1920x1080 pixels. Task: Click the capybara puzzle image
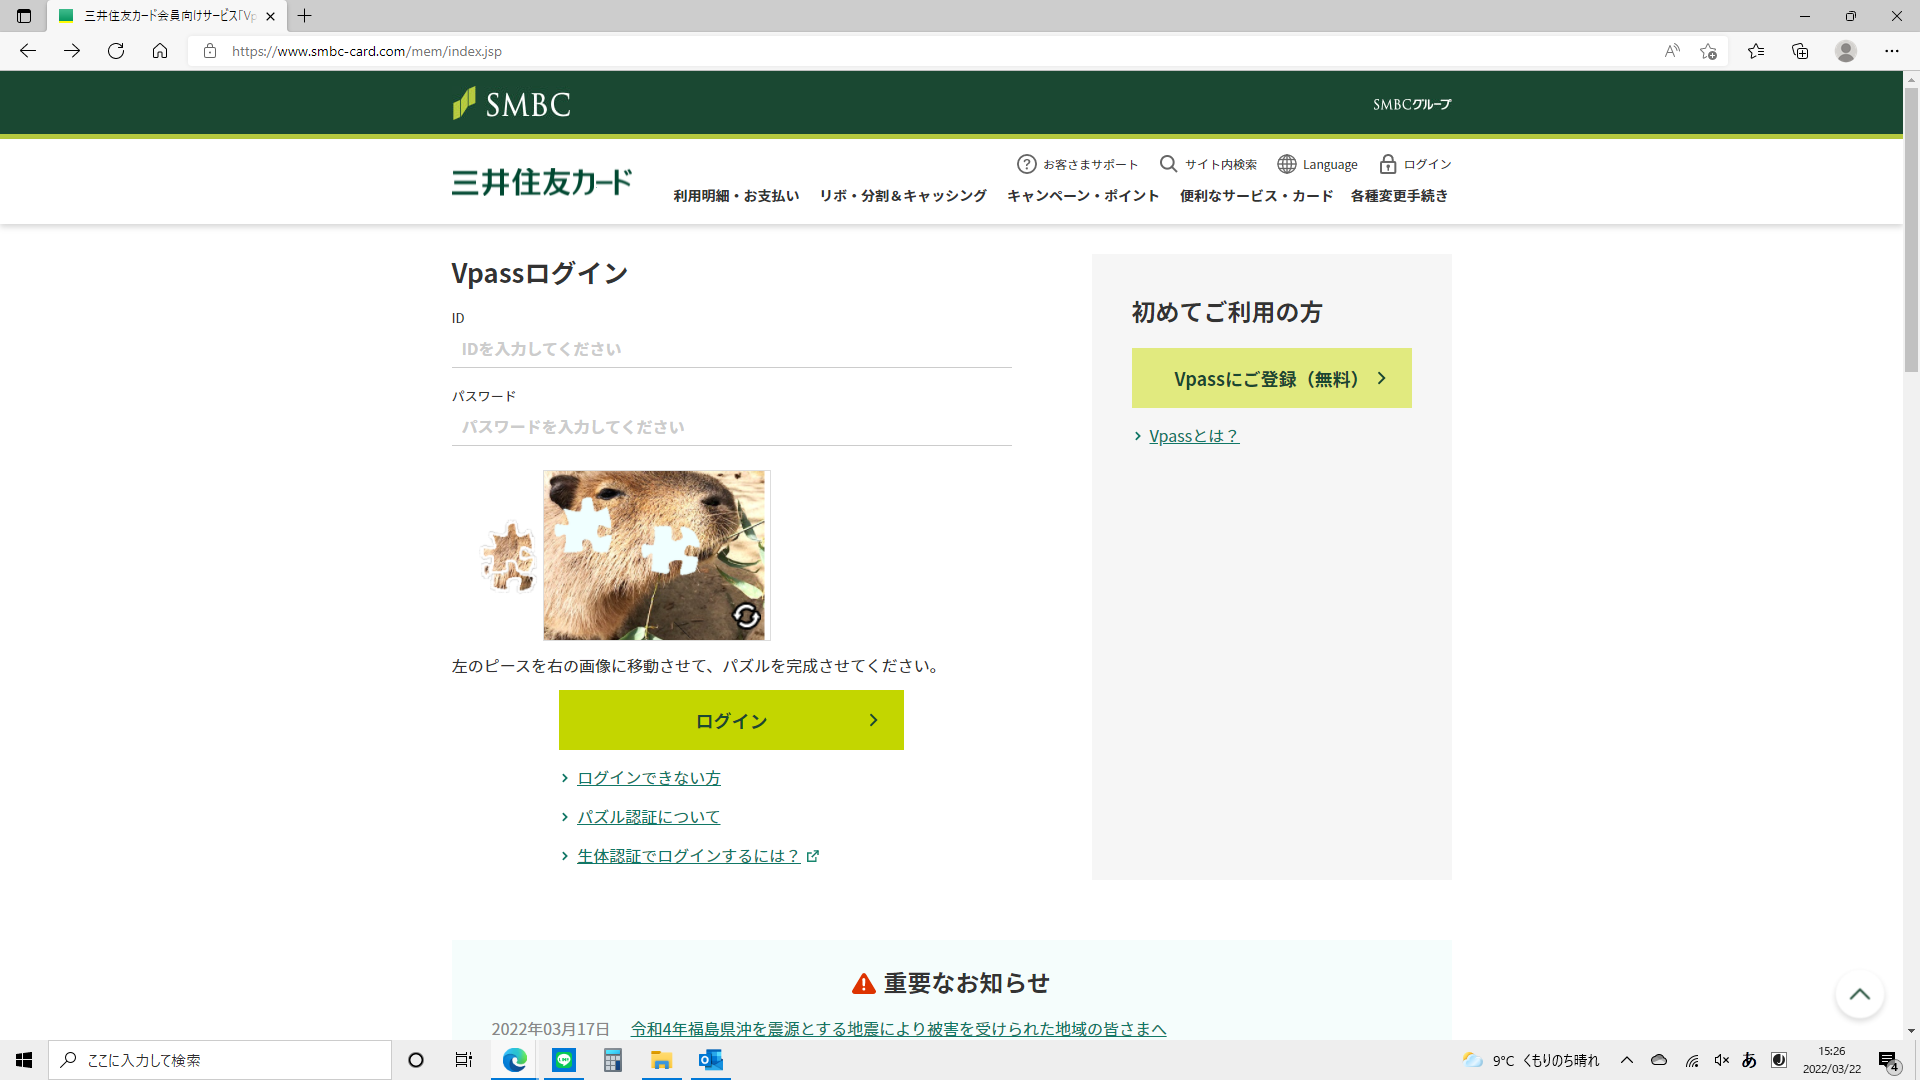[655, 555]
